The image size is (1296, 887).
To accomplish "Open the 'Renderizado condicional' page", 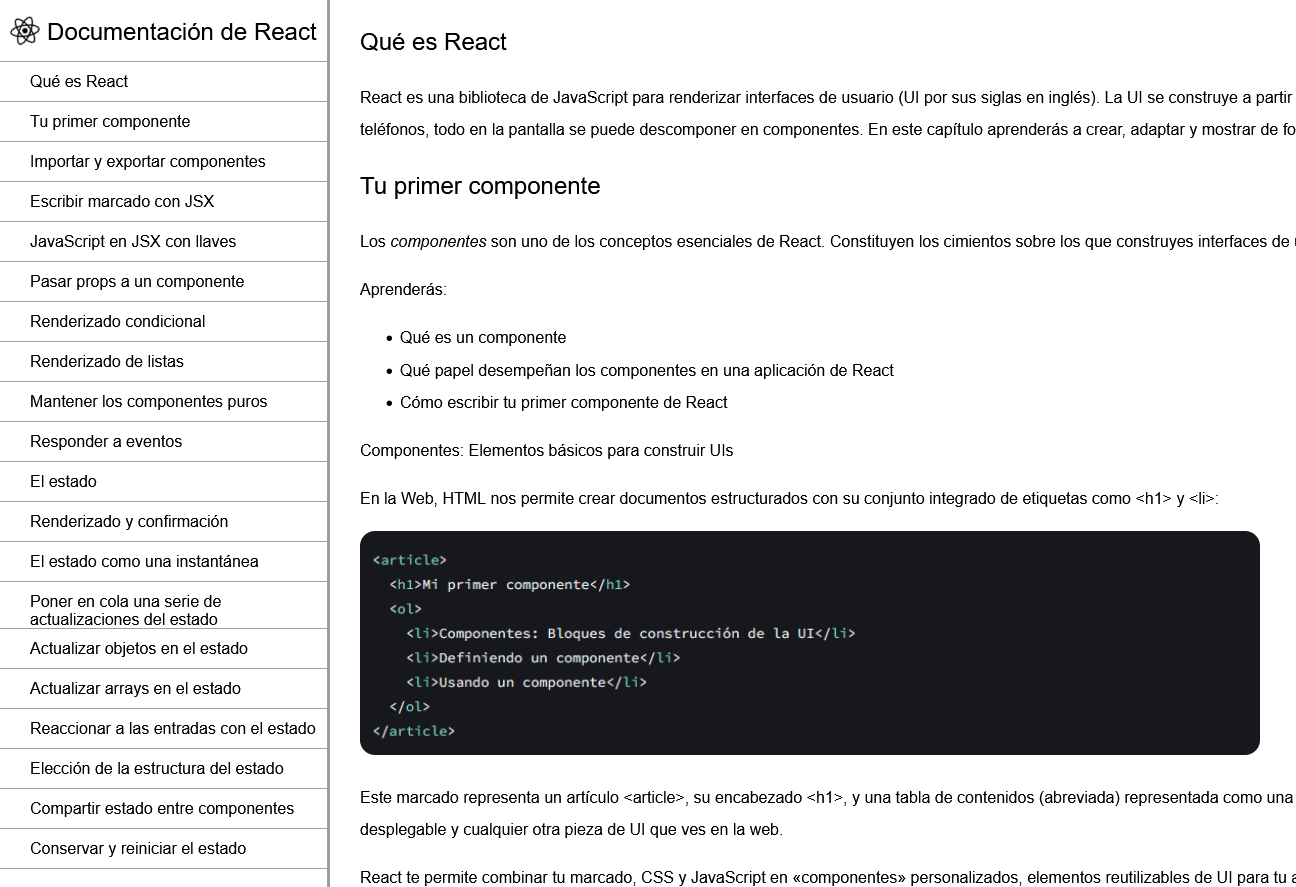I will click(x=117, y=321).
